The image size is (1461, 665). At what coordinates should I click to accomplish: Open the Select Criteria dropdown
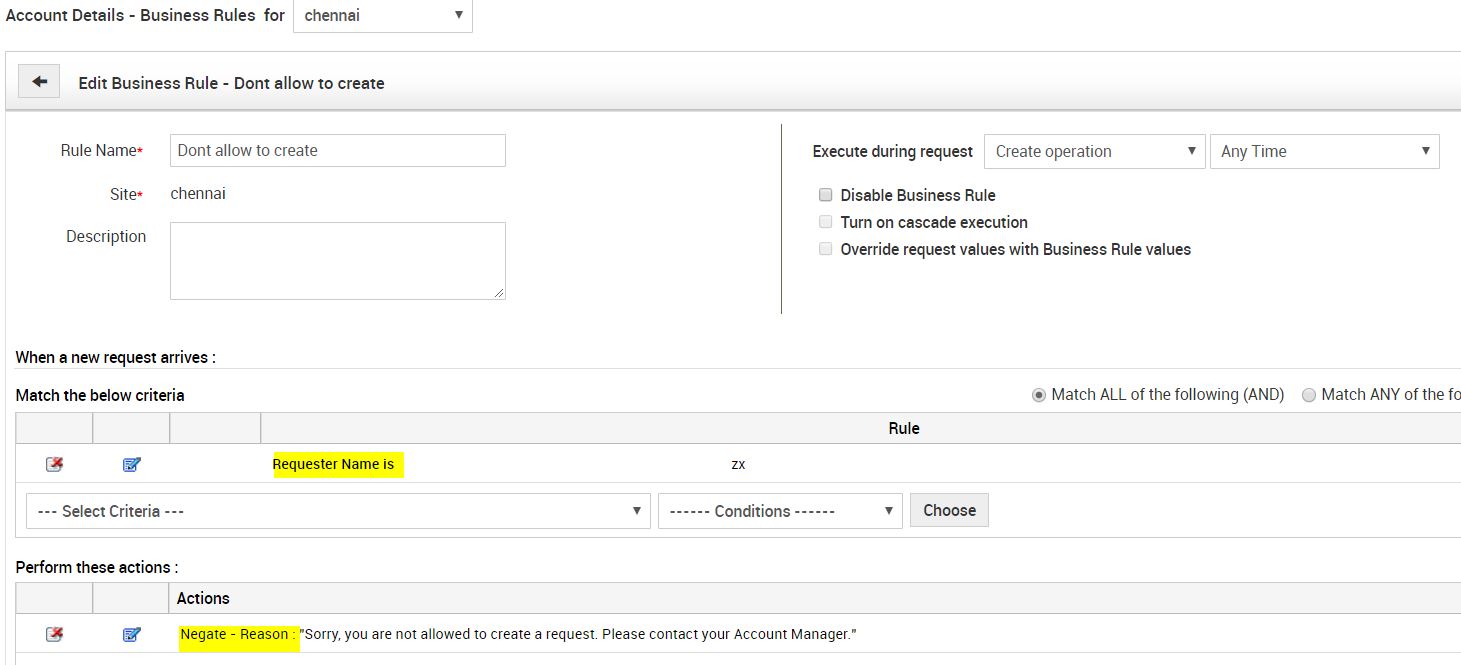338,511
